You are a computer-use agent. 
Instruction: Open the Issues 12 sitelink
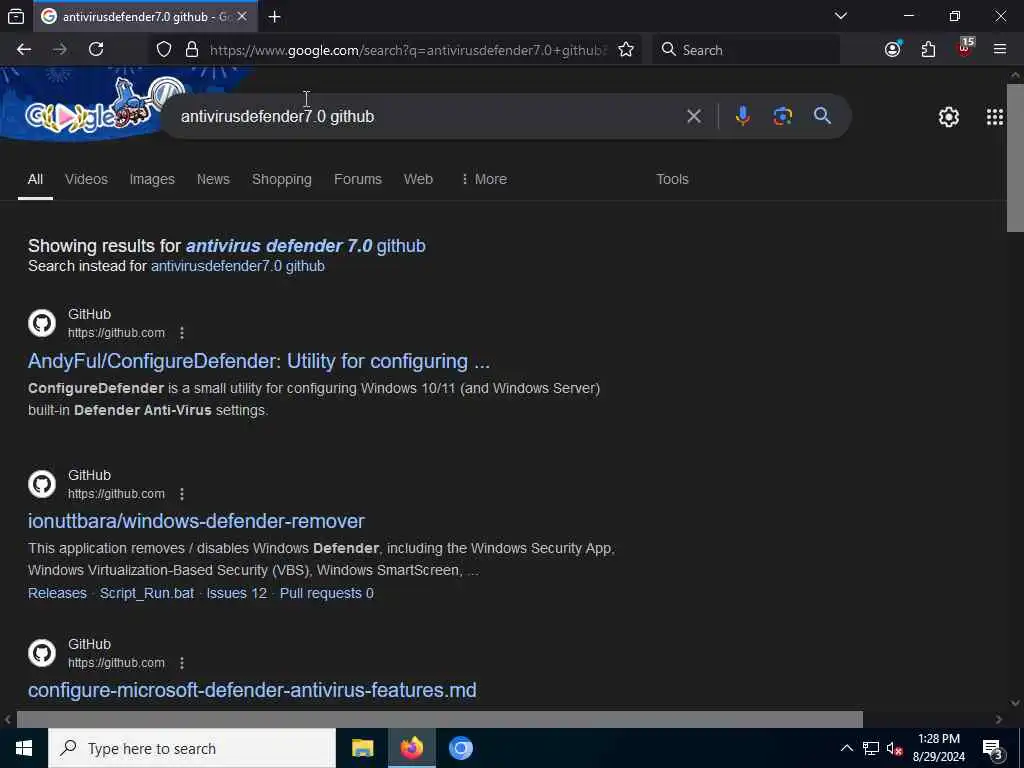[x=236, y=593]
